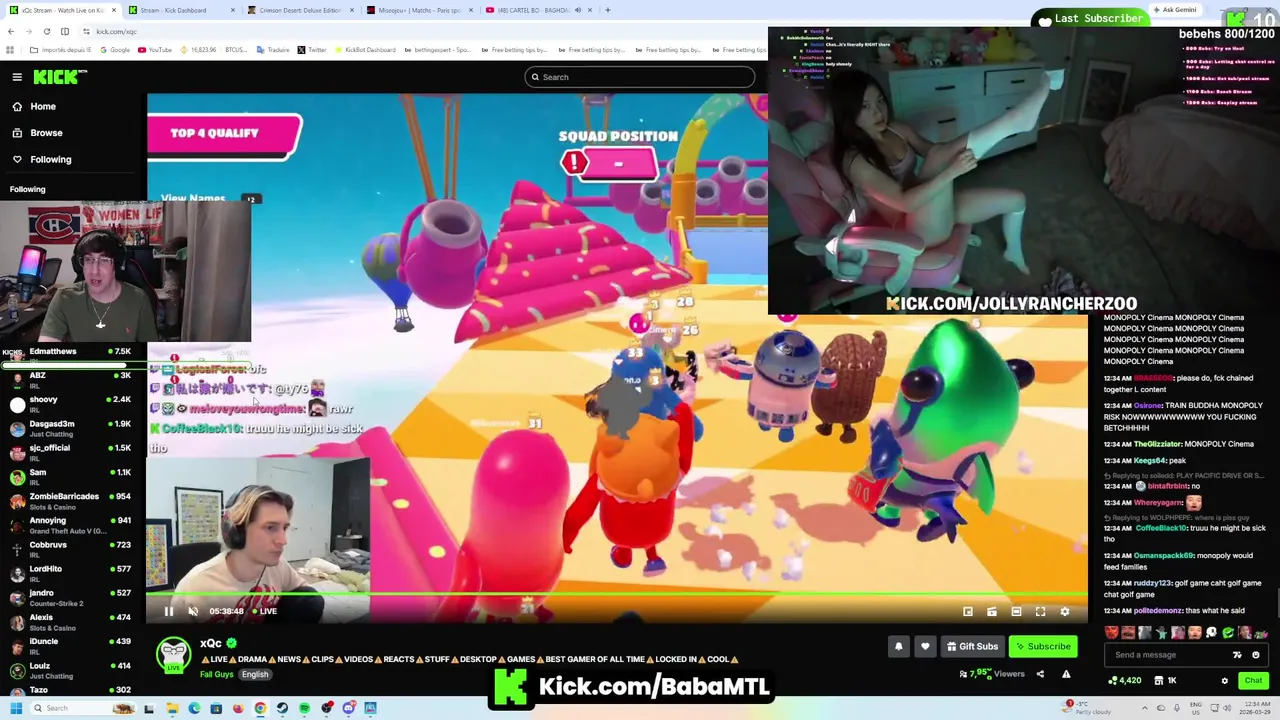Toggle mini player mode
1280x720 pixels.
tap(967, 611)
